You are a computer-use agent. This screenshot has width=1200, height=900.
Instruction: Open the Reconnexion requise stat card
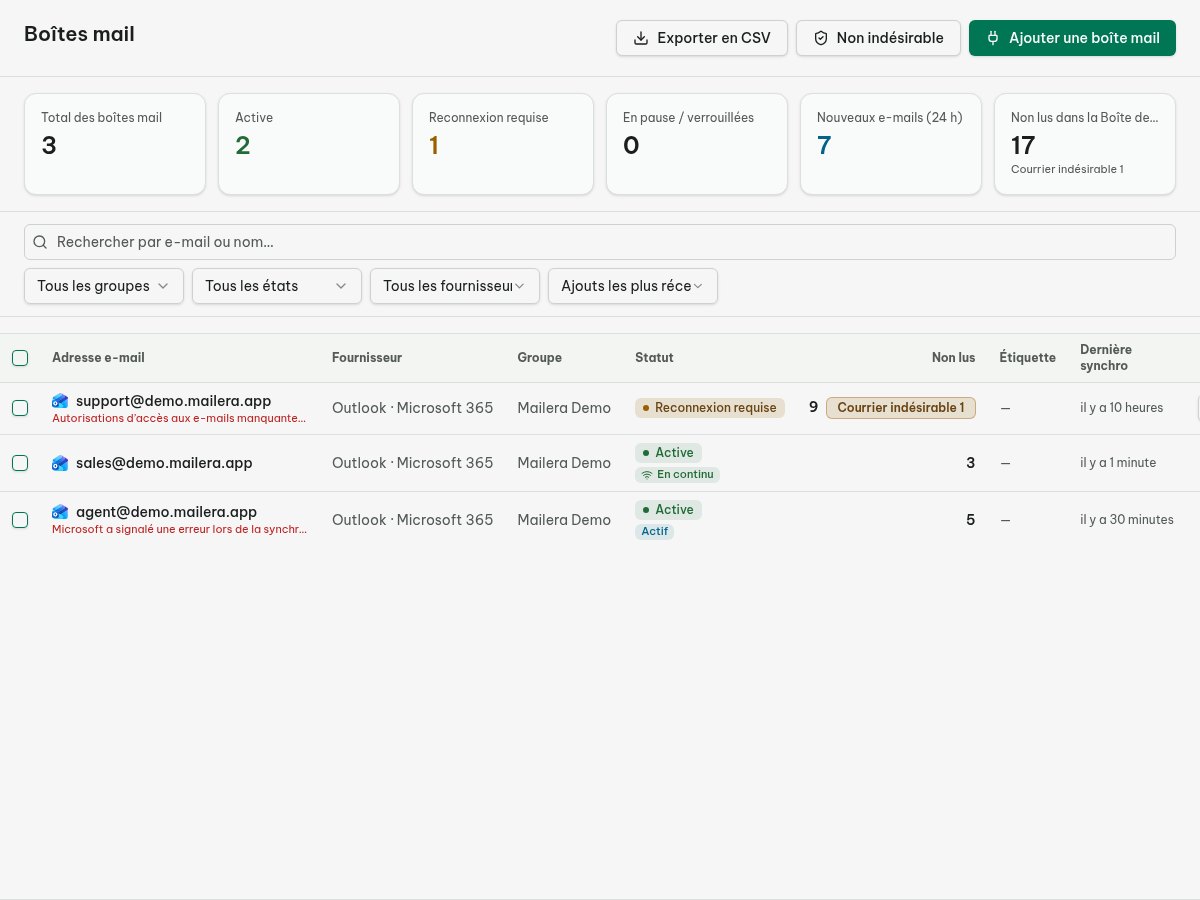click(503, 144)
